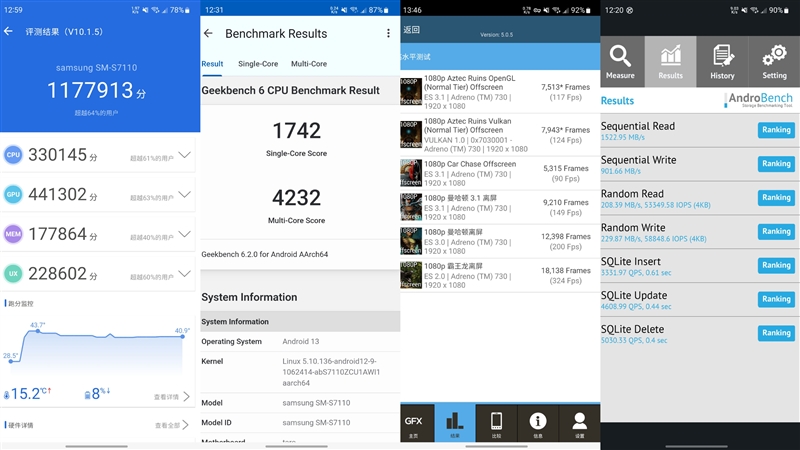This screenshot has height=450, width=800.
Task: Open the AndroBench History icon
Action: (x=722, y=60)
